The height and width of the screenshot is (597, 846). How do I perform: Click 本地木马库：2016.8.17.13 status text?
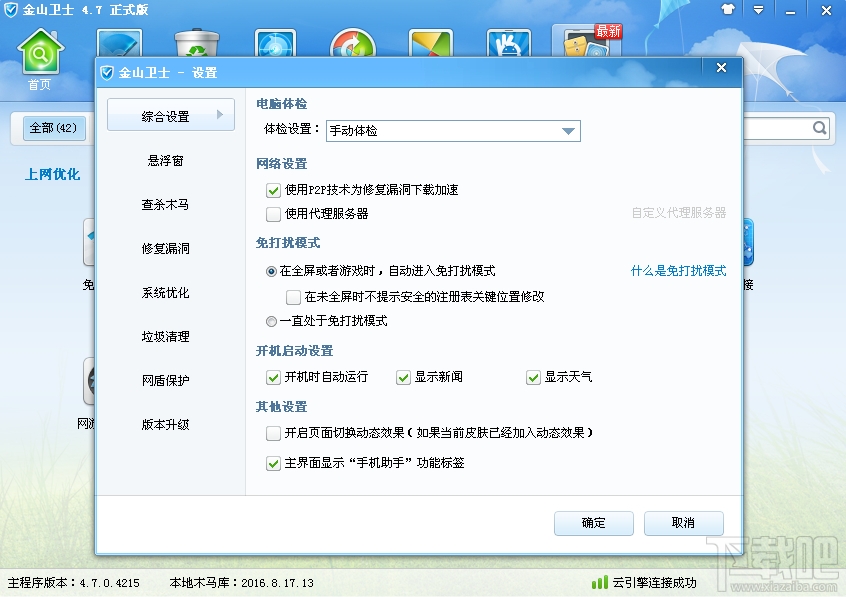click(x=241, y=583)
